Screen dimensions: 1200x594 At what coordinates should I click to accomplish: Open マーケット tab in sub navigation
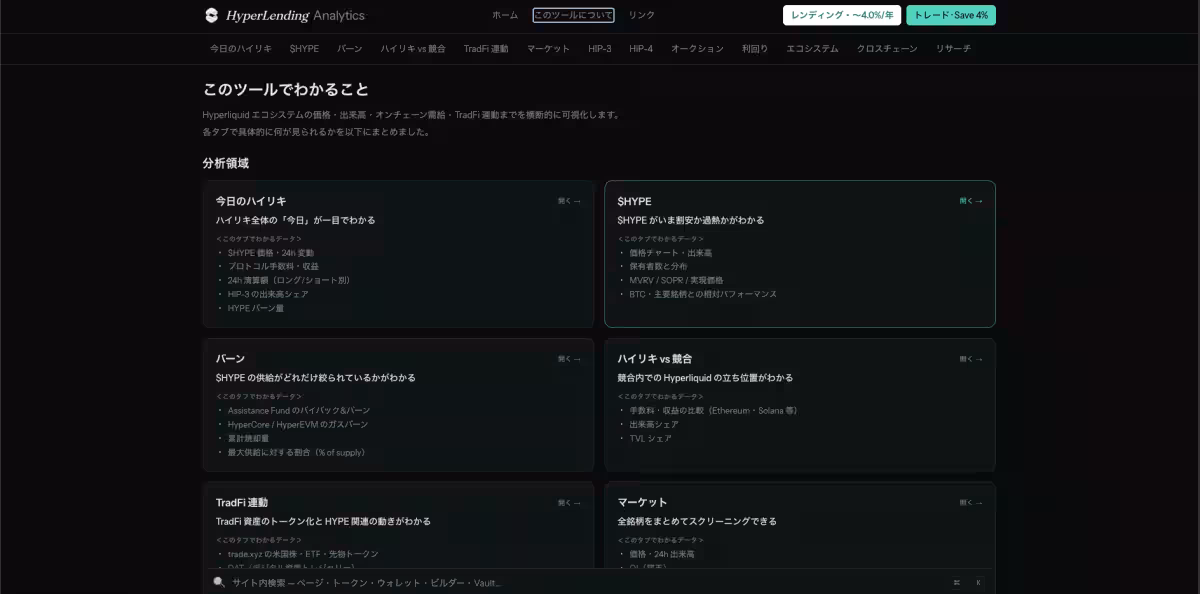point(548,48)
